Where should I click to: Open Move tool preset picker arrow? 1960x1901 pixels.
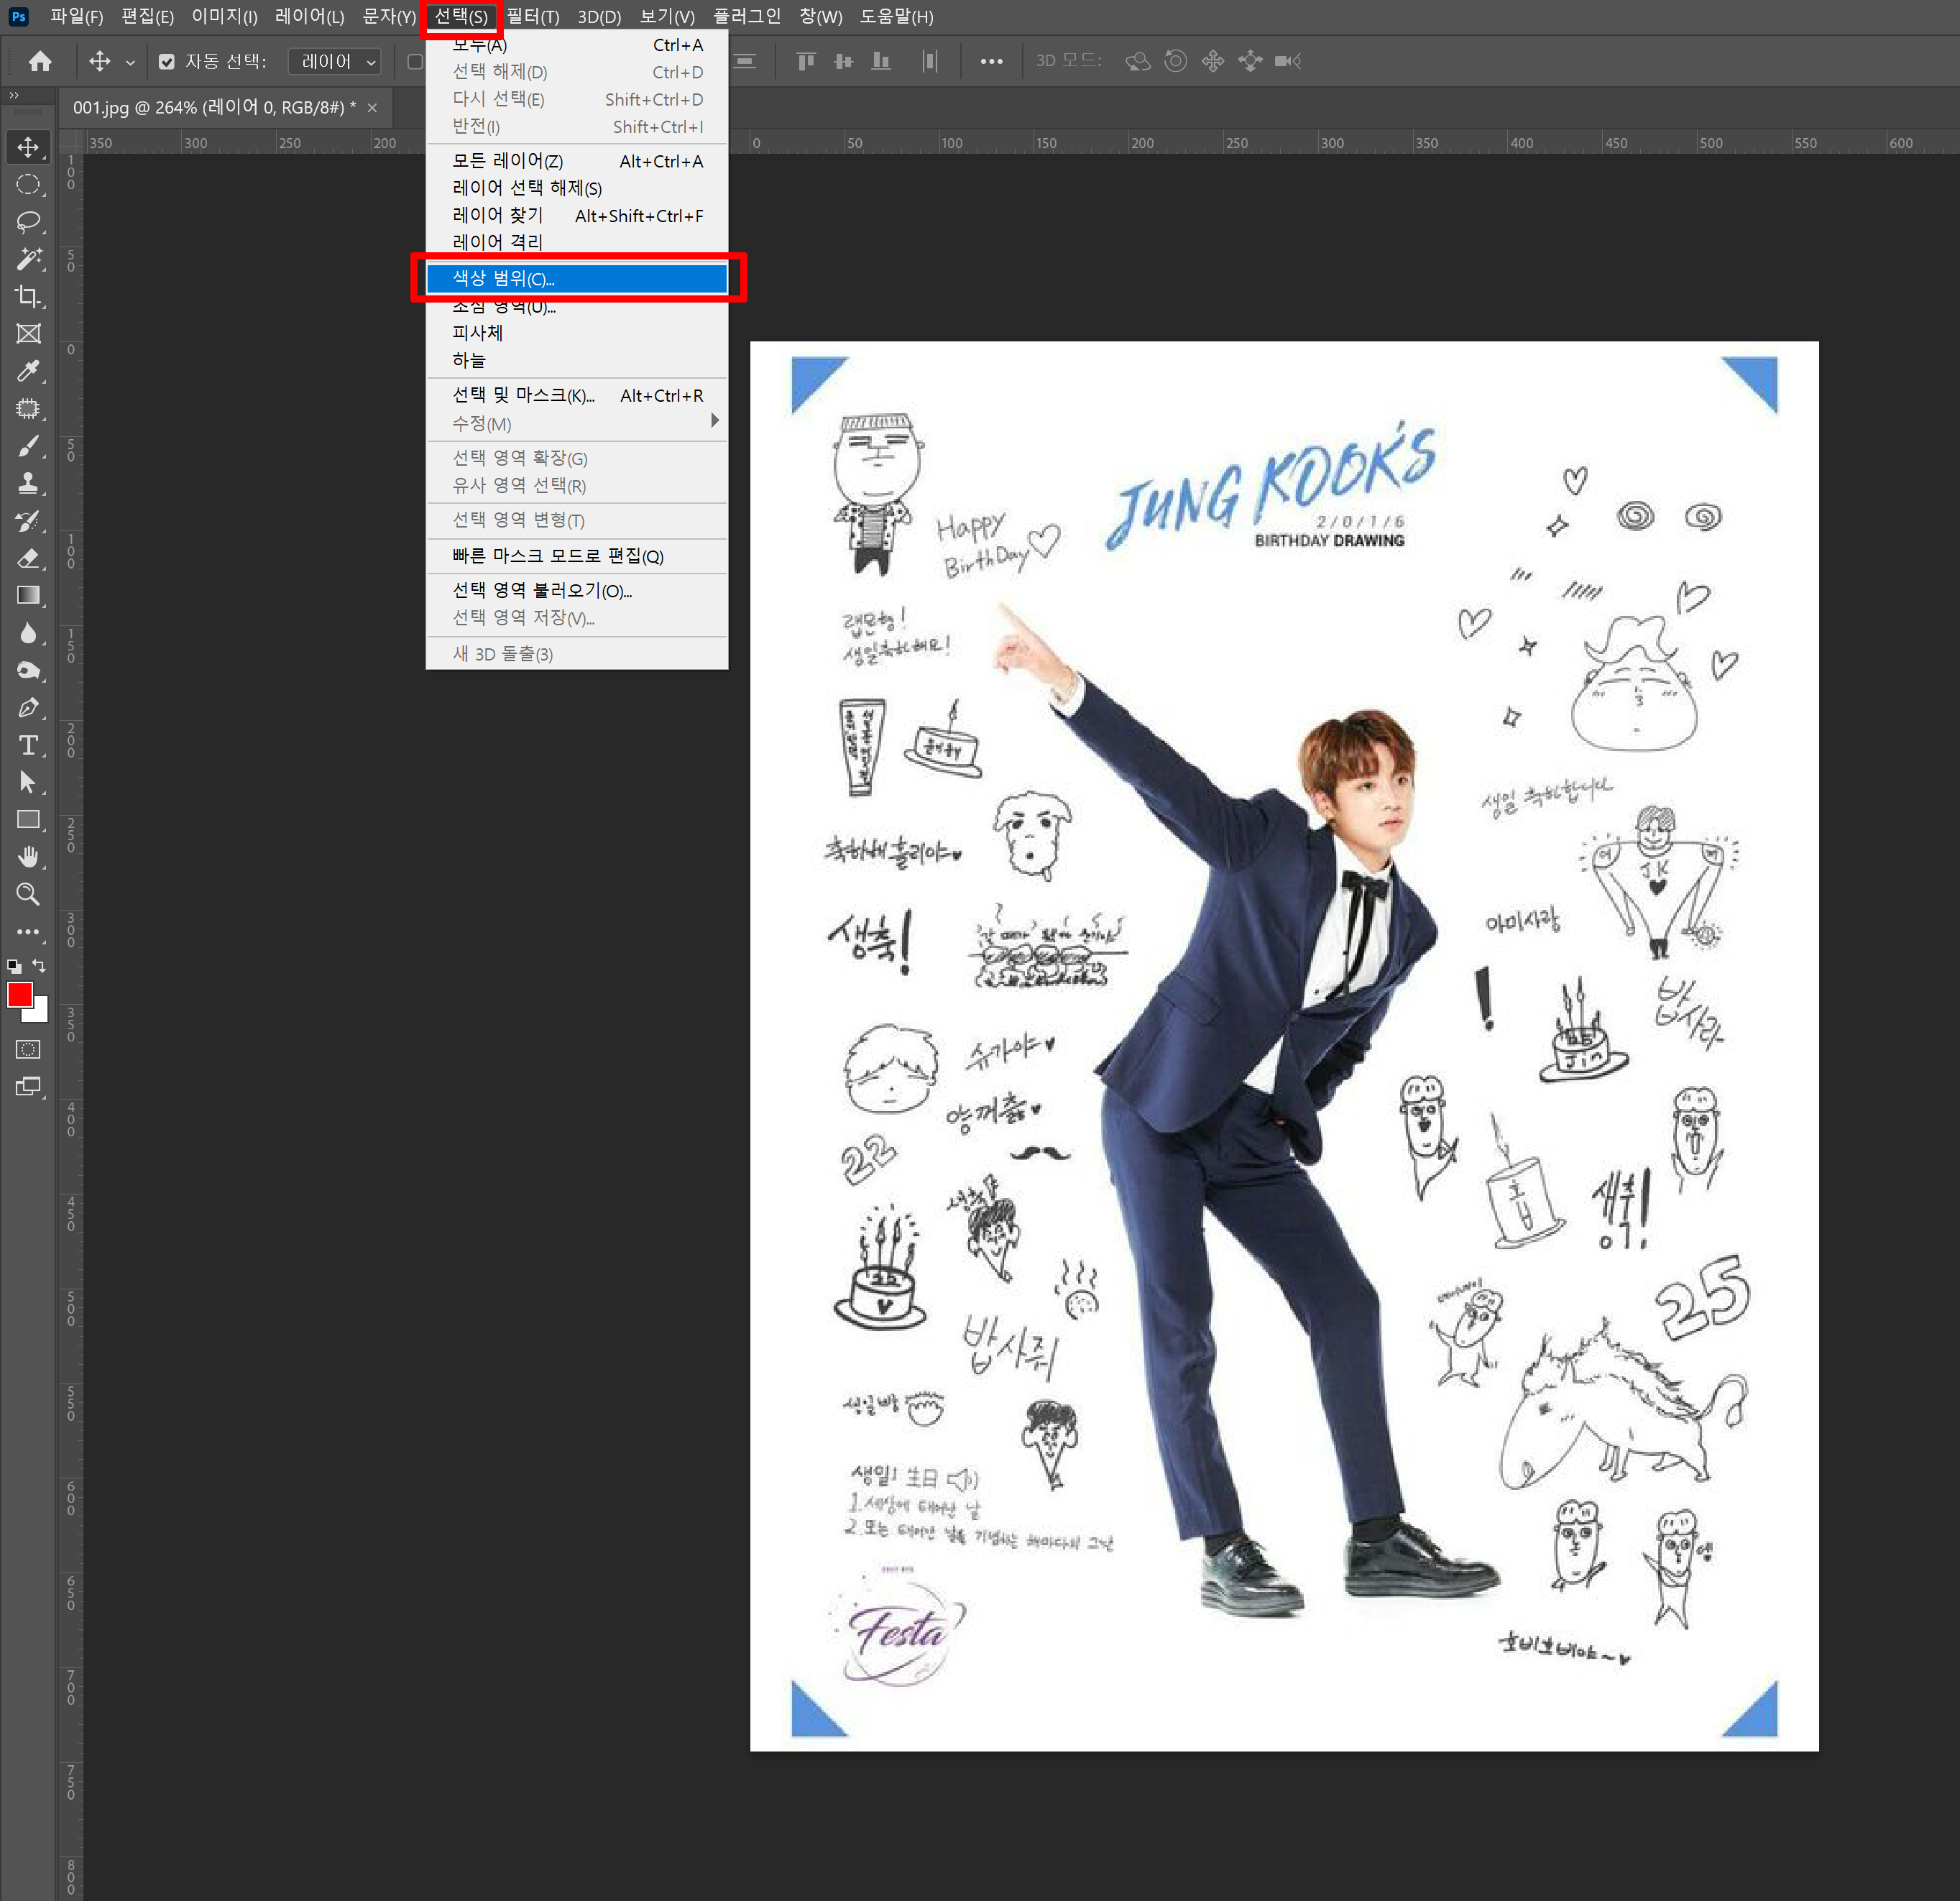tap(130, 62)
